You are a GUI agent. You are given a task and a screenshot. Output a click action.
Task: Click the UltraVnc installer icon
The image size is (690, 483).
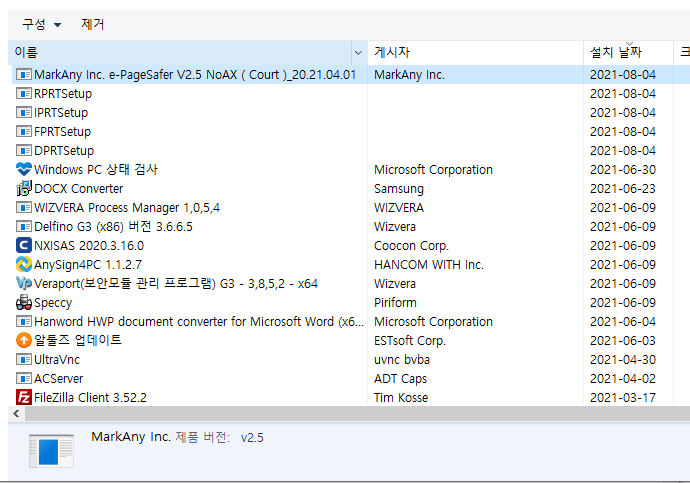tap(24, 360)
